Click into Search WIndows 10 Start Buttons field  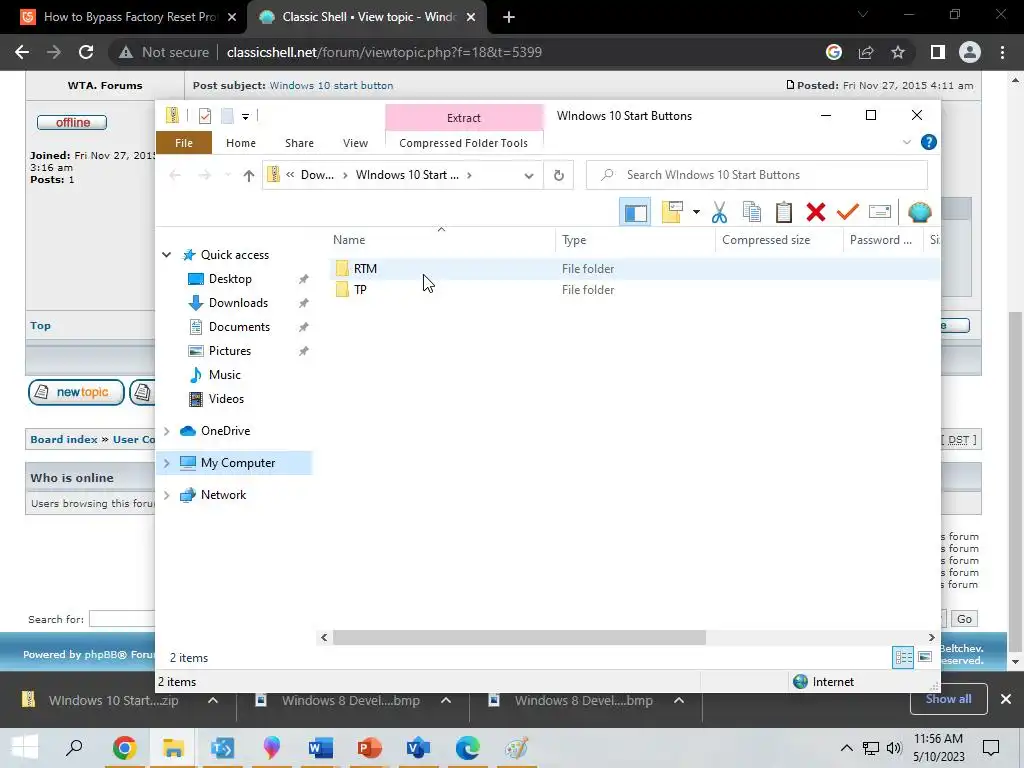click(756, 175)
